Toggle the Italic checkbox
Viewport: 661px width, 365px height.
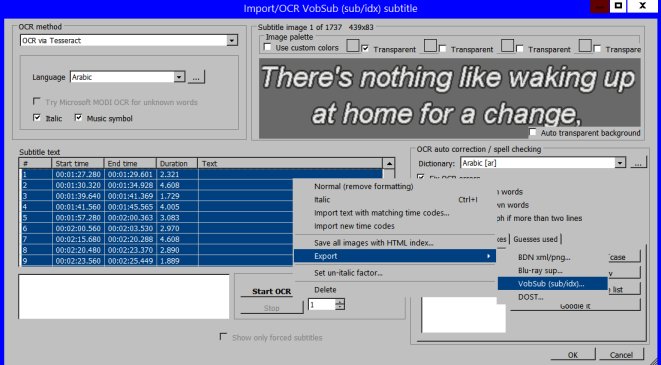(37, 118)
